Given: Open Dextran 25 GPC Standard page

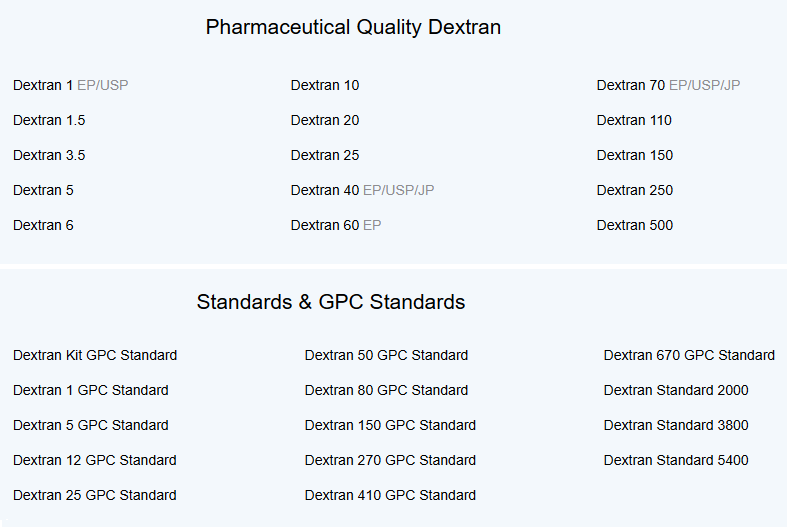Looking at the screenshot, I should coord(95,495).
